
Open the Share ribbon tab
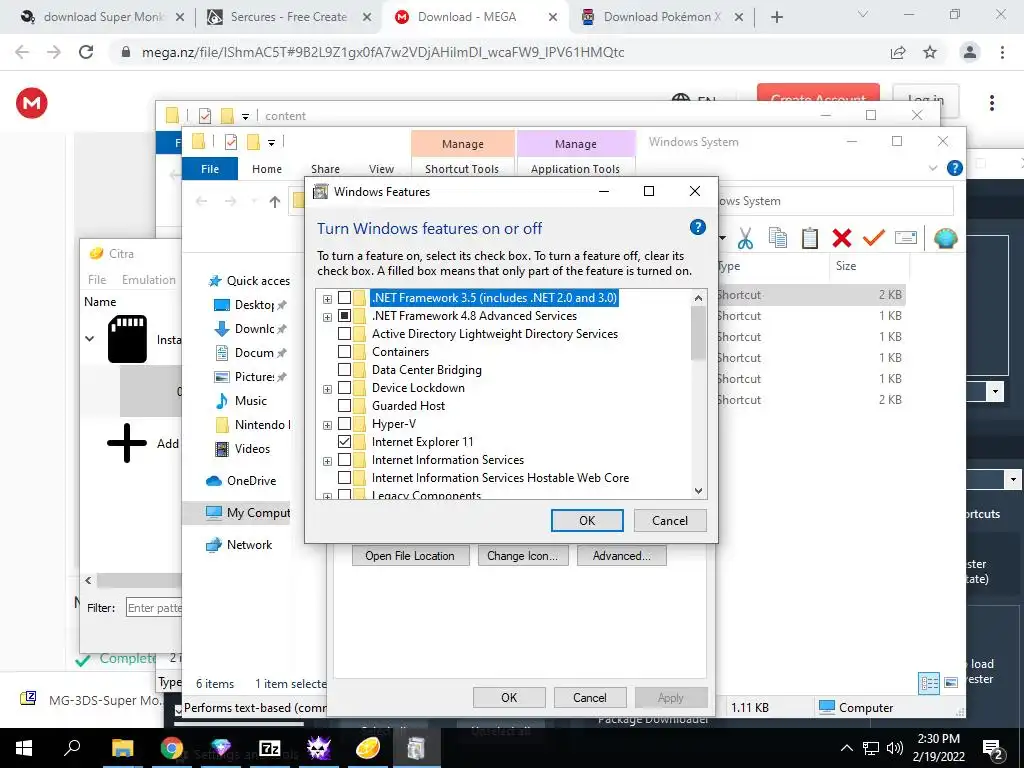325,168
